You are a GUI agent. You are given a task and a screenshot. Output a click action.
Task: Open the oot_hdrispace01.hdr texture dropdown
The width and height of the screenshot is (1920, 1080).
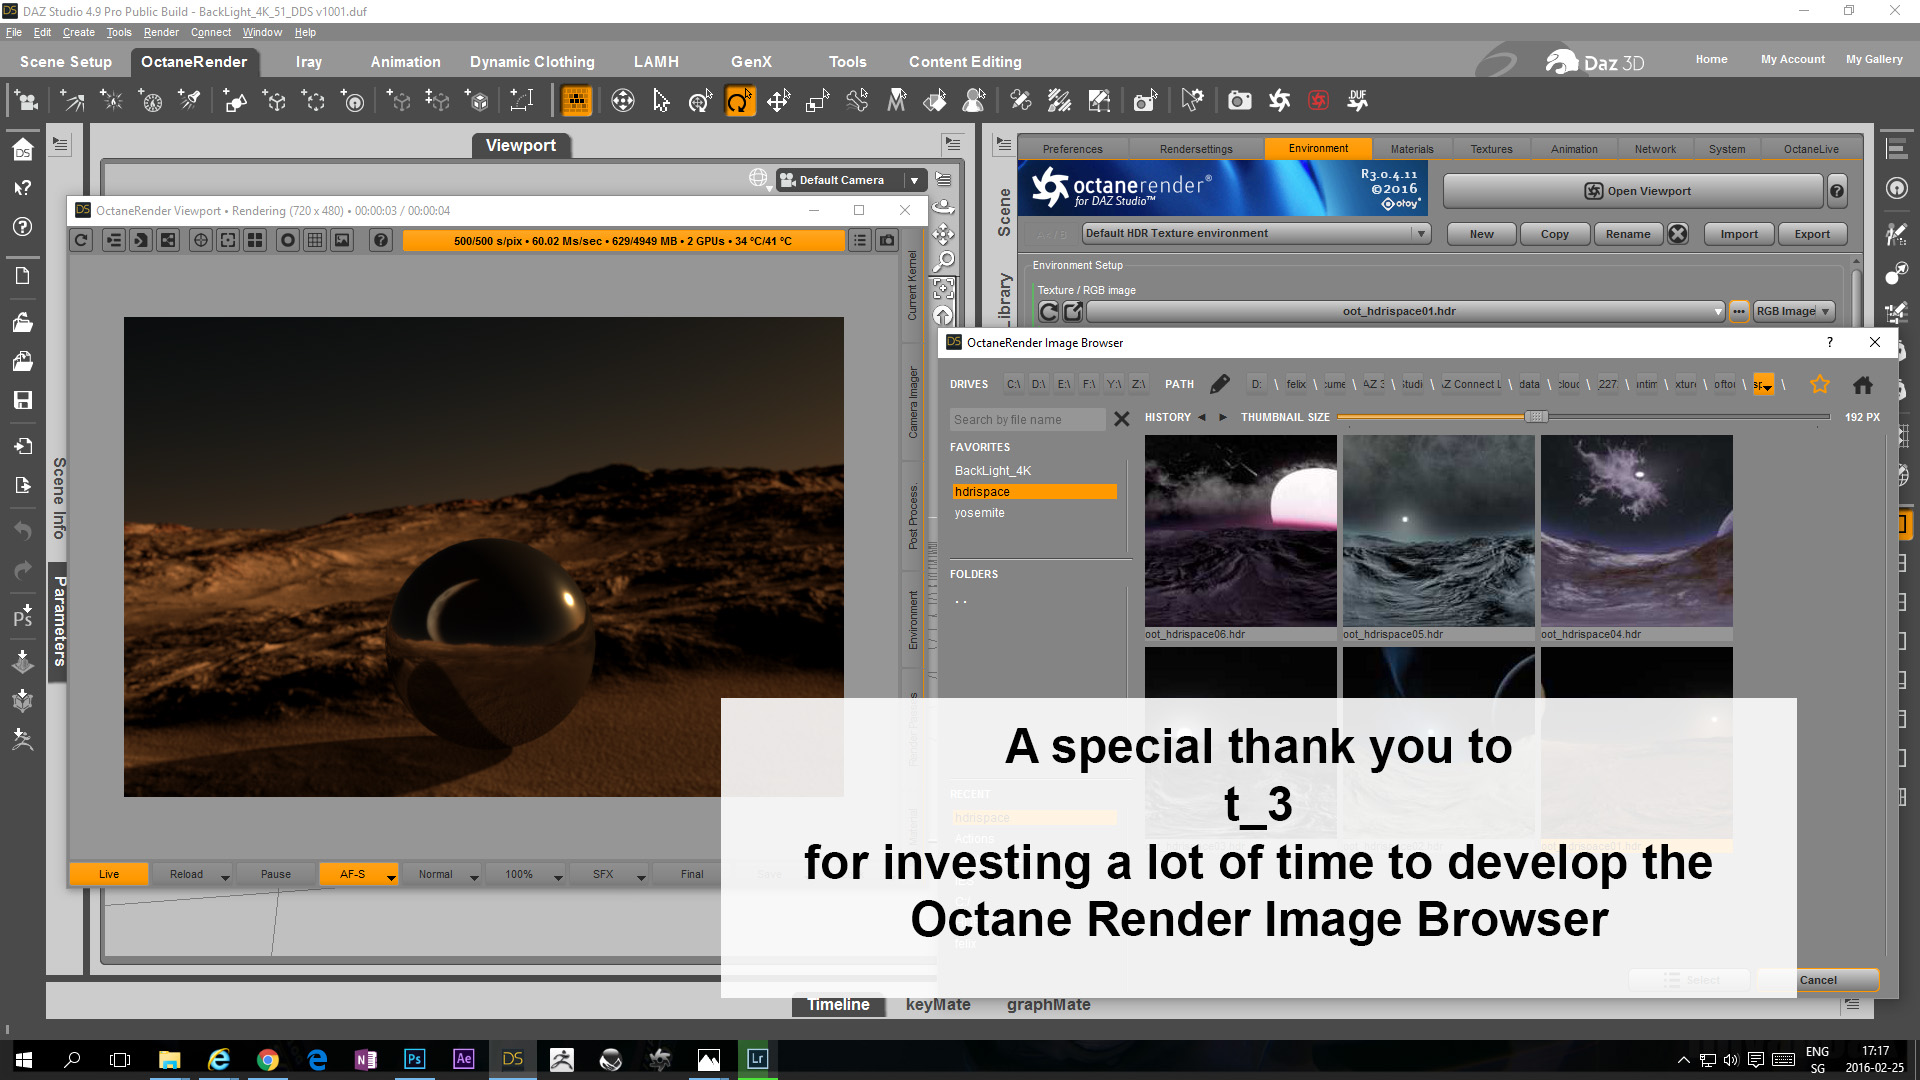click(x=1406, y=312)
